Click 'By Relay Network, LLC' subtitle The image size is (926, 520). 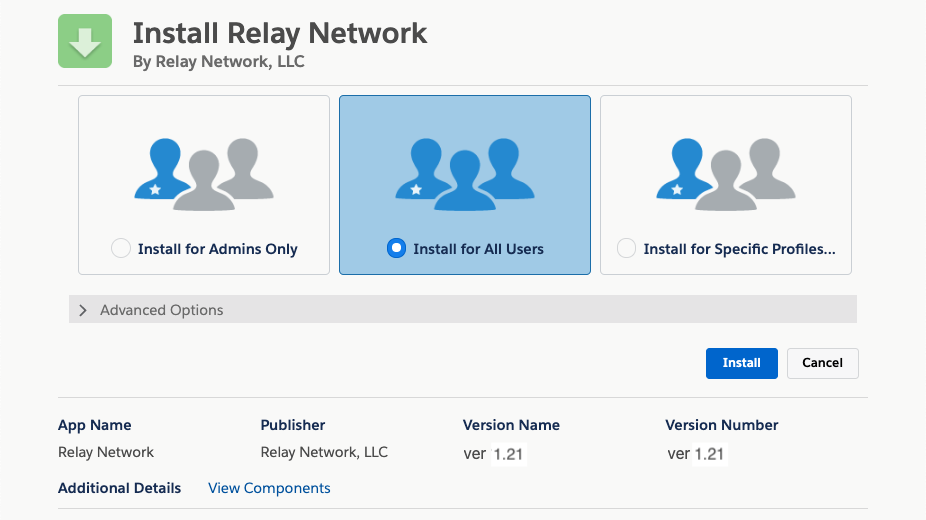[x=219, y=61]
